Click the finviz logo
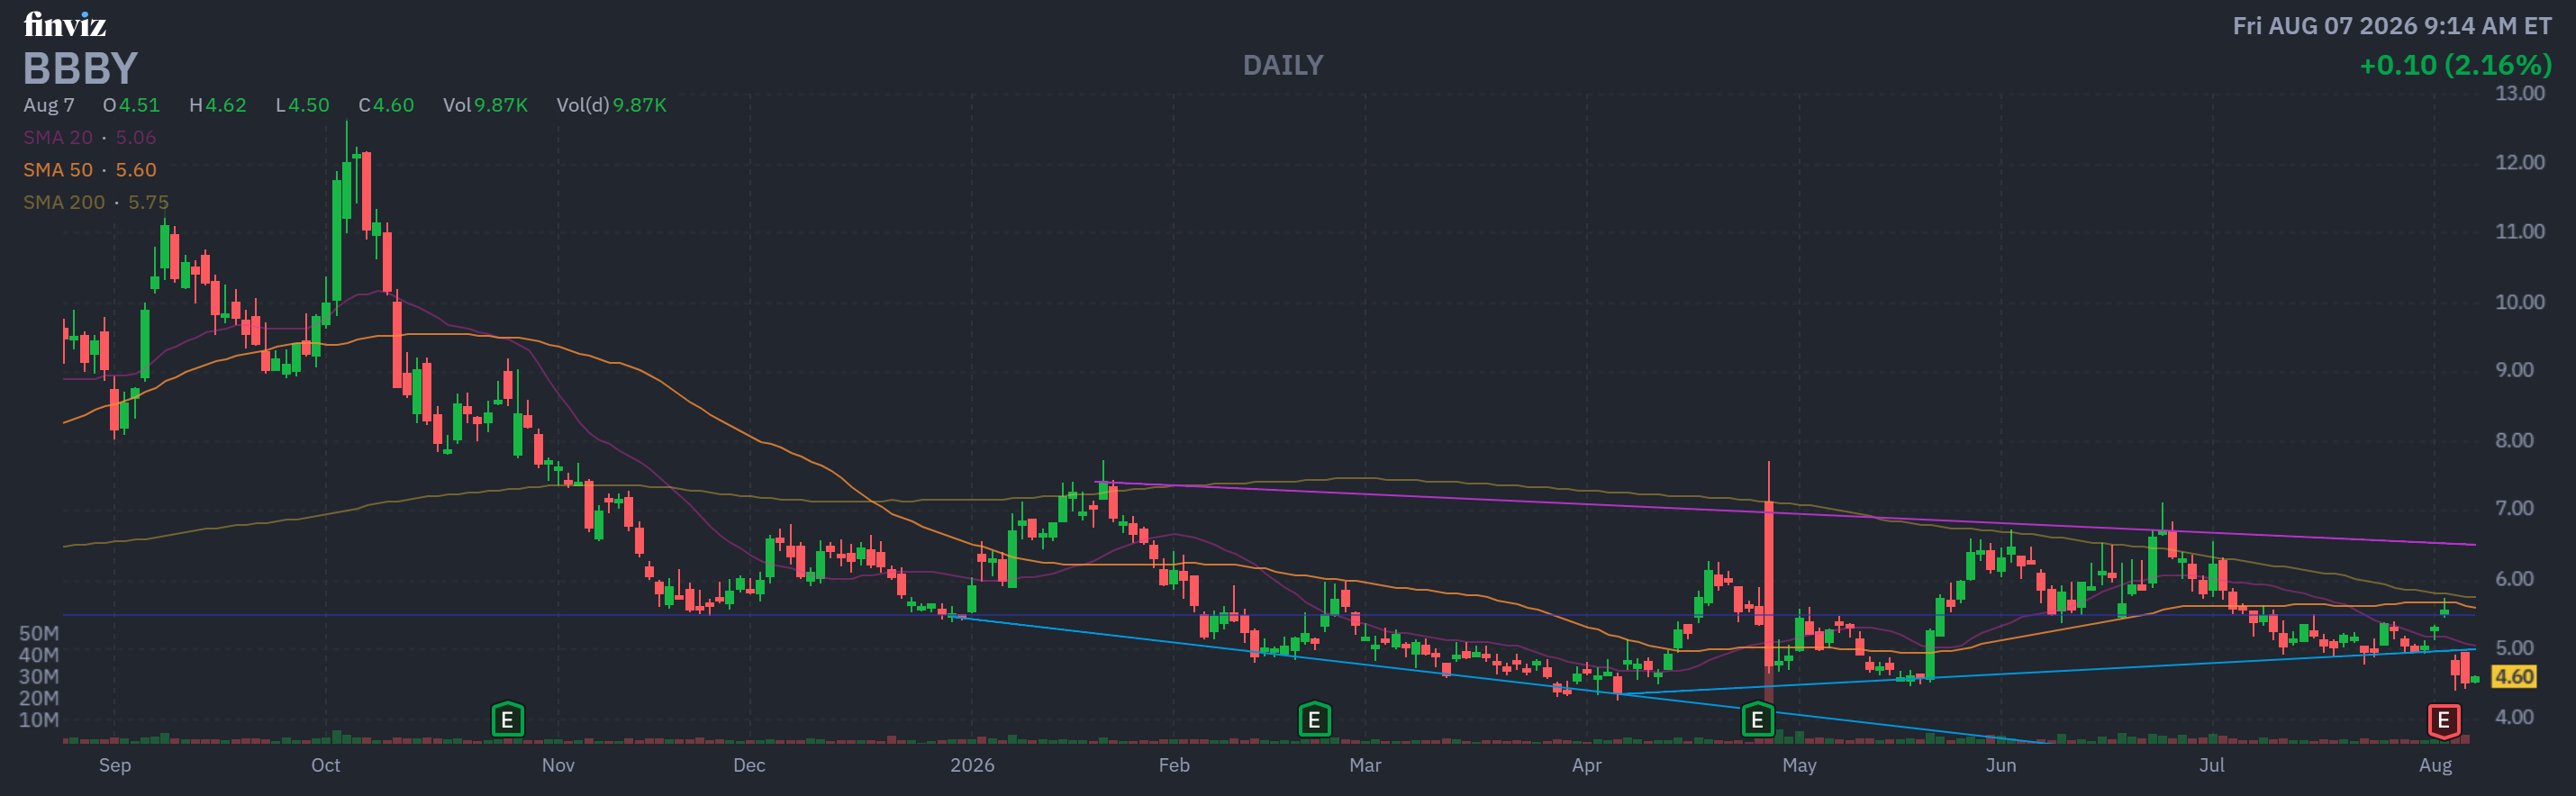Viewport: 2576px width, 796px height. (65, 24)
